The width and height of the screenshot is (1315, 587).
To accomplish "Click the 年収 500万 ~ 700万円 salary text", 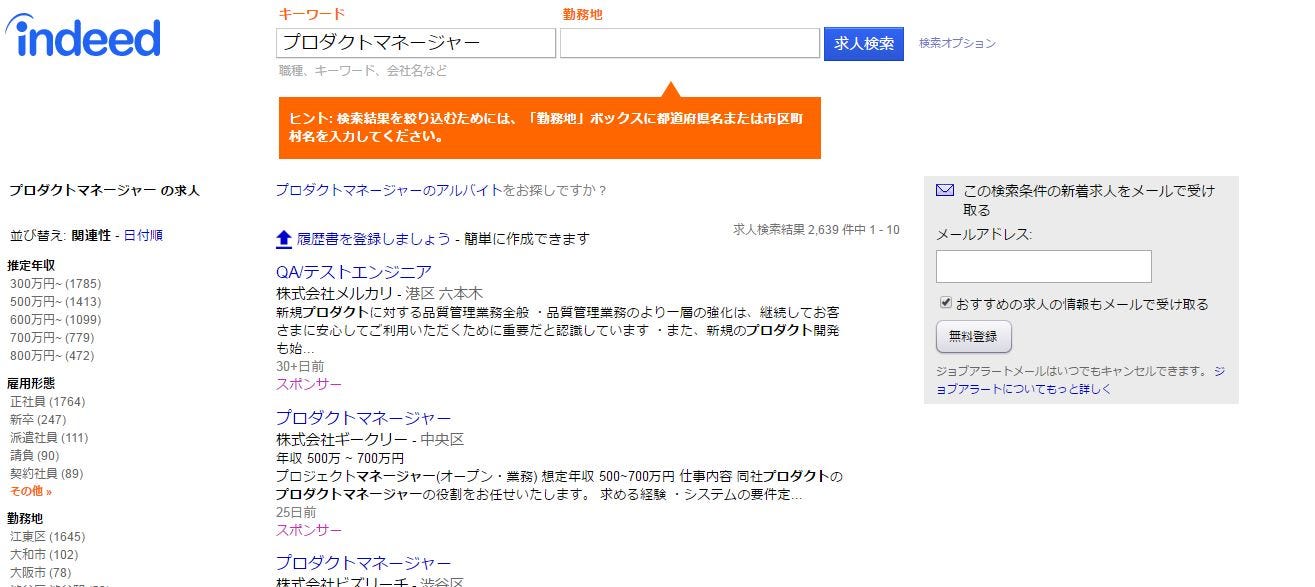I will tap(340, 458).
